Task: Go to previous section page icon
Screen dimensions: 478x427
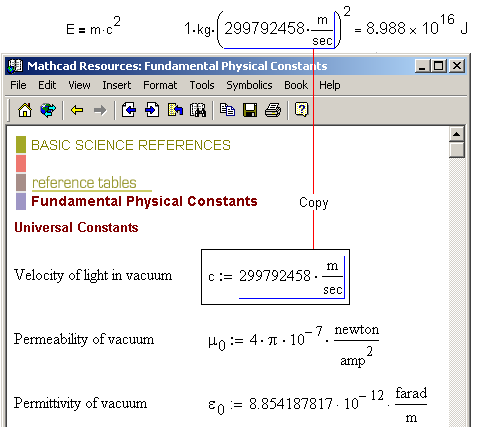Action: (129, 110)
